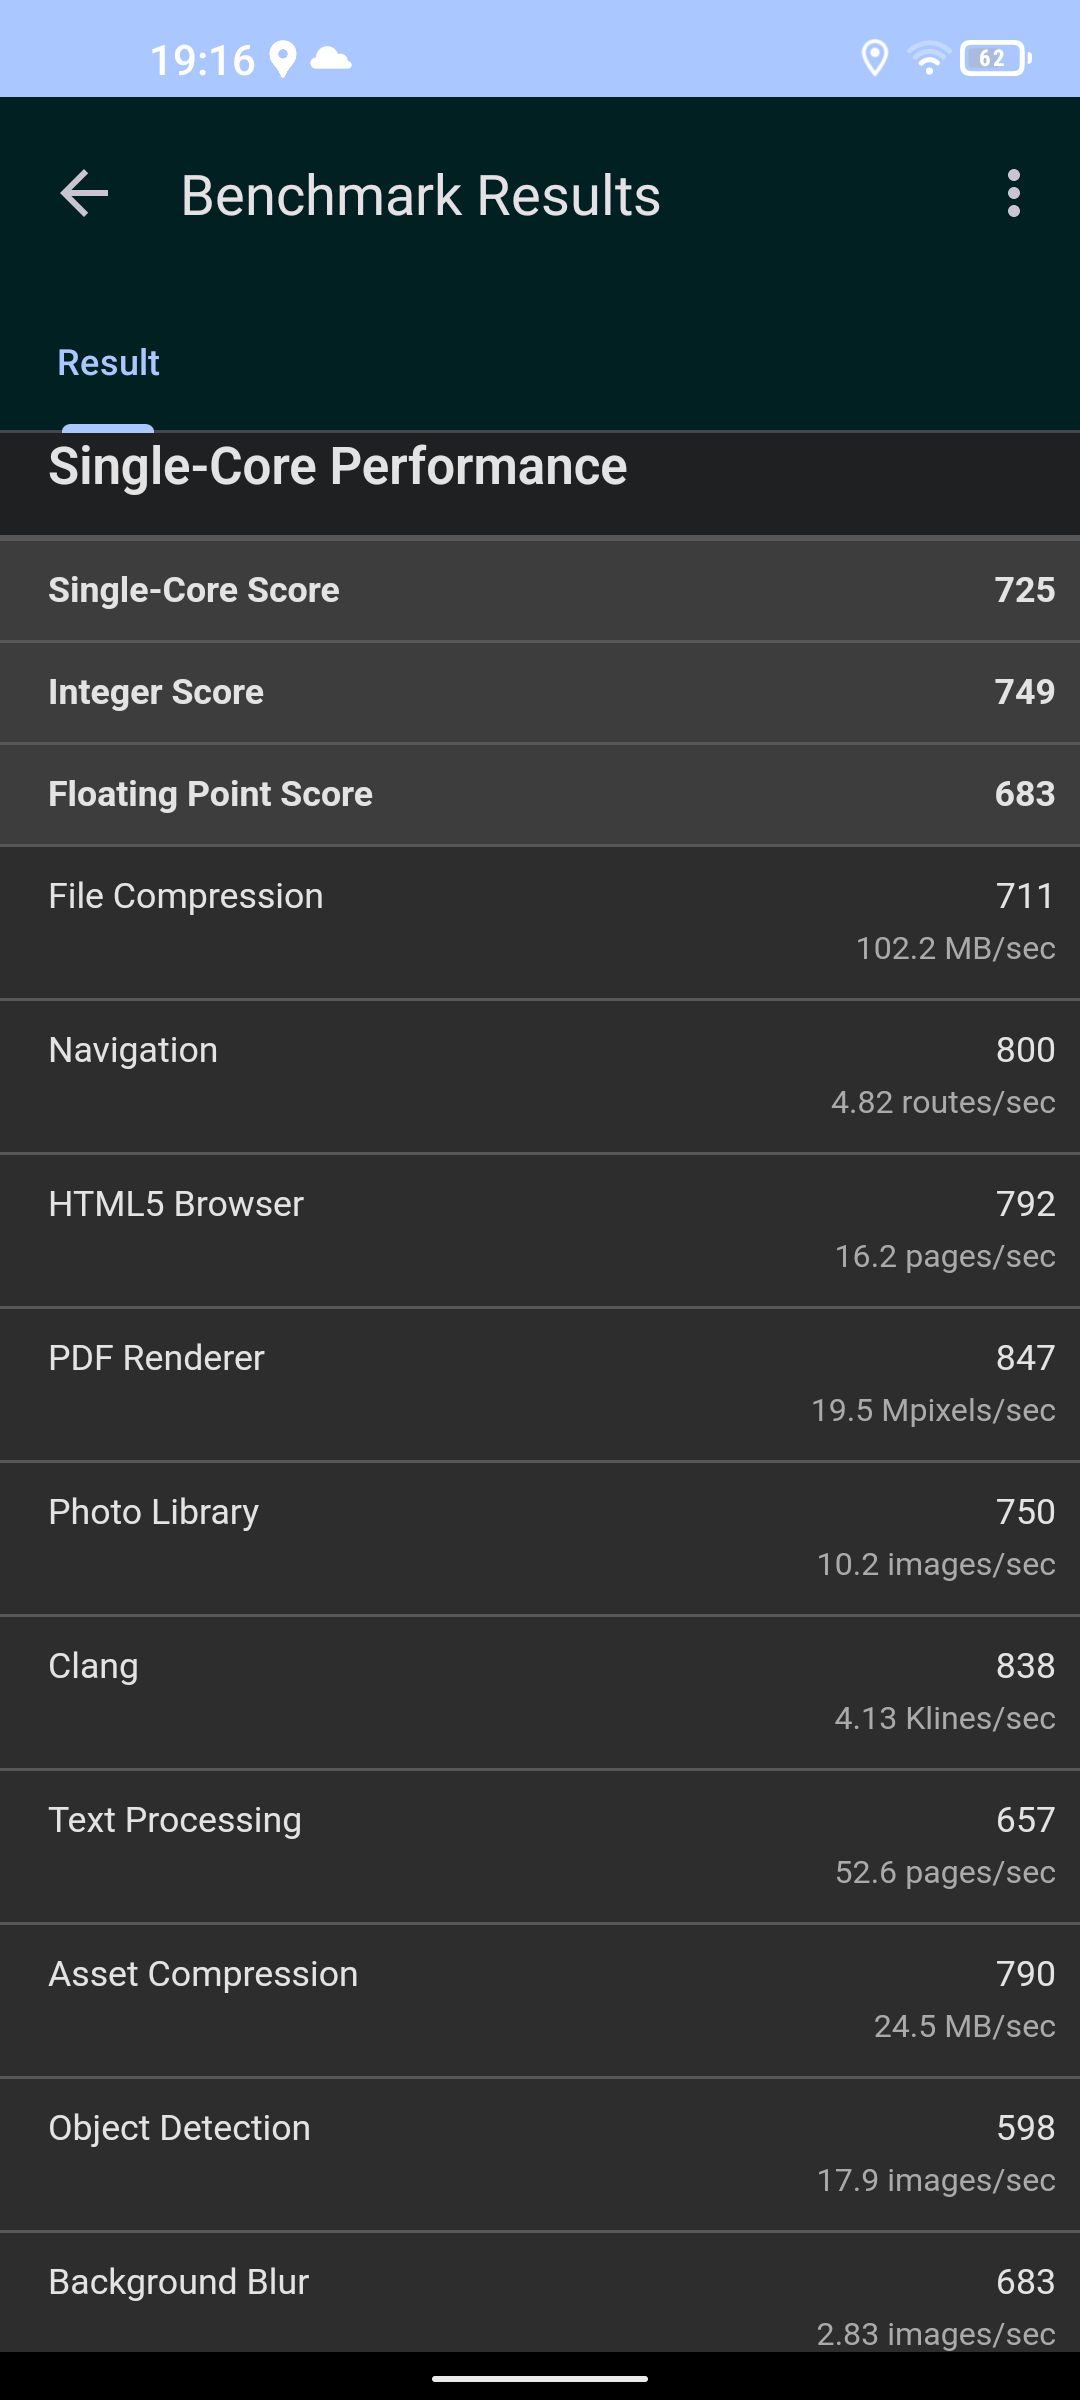Tap the location icon near Wi-Fi

(875, 59)
